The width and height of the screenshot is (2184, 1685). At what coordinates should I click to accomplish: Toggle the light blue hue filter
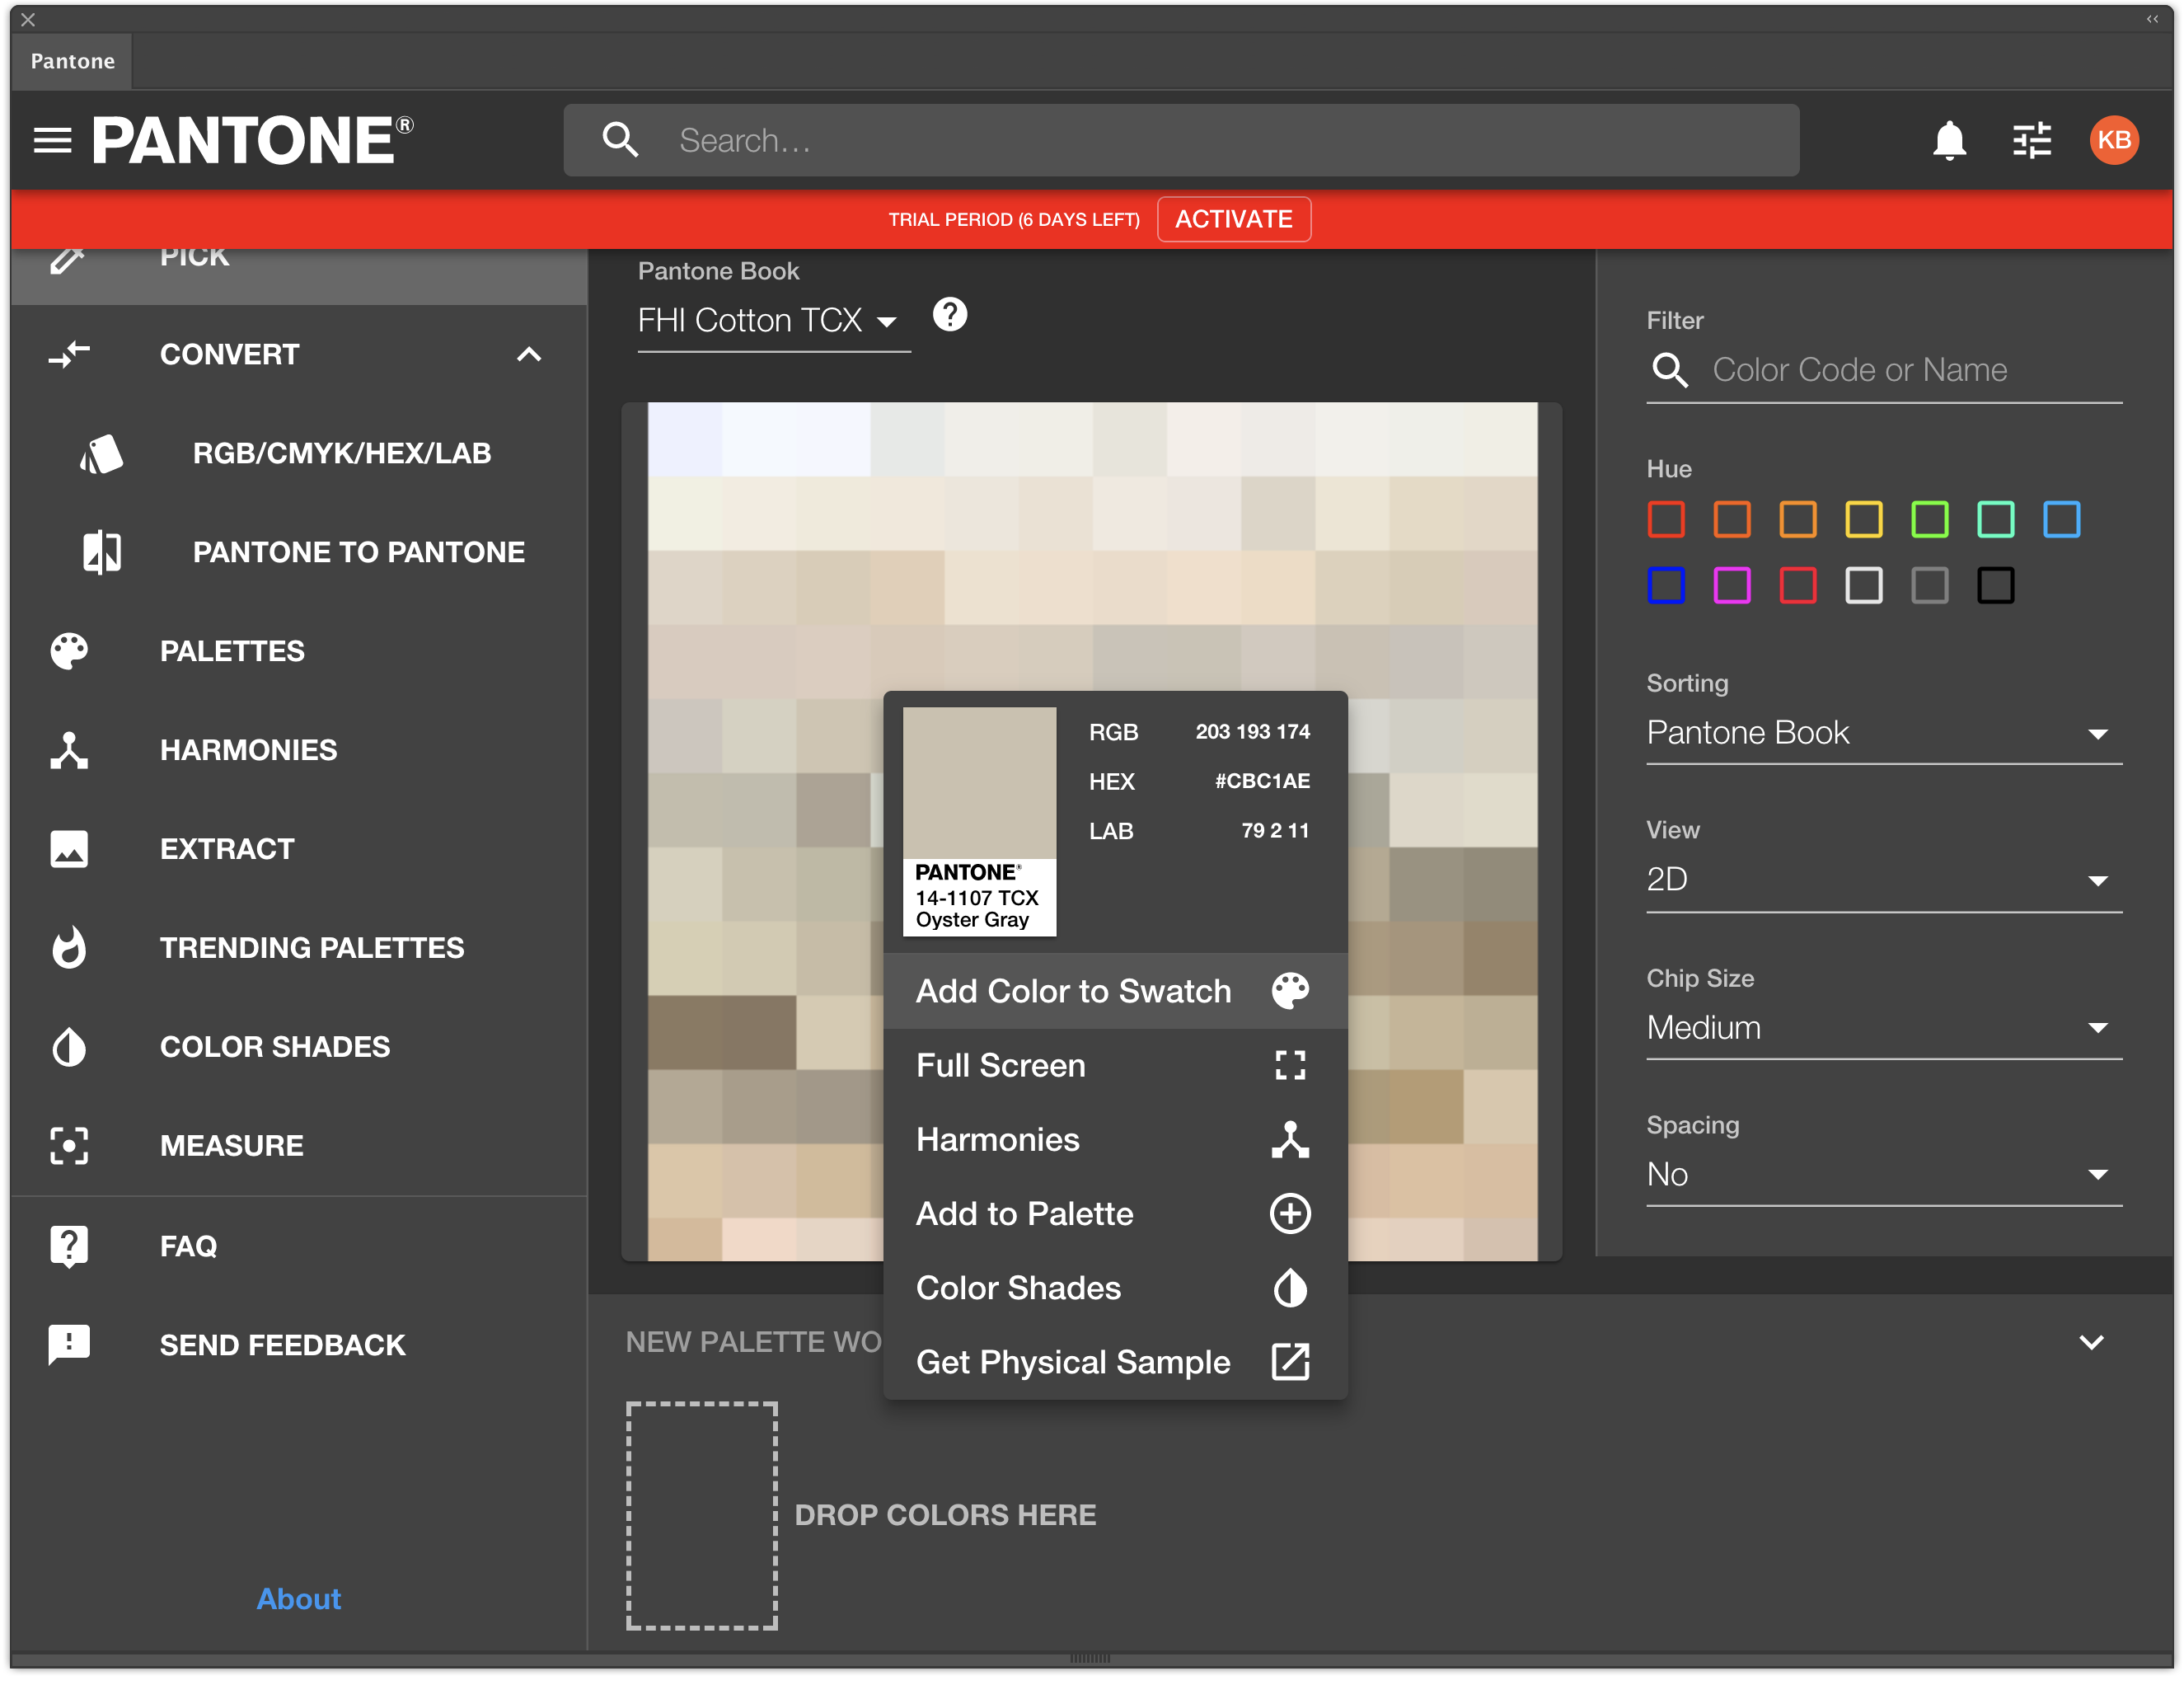pos(2061,520)
